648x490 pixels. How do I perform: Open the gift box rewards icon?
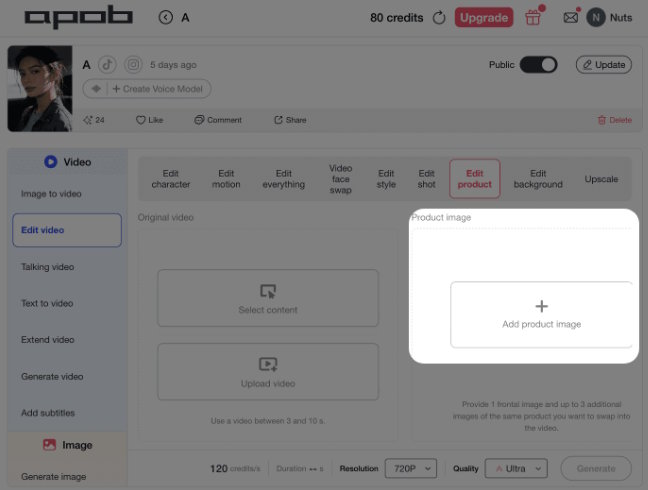pyautogui.click(x=533, y=18)
